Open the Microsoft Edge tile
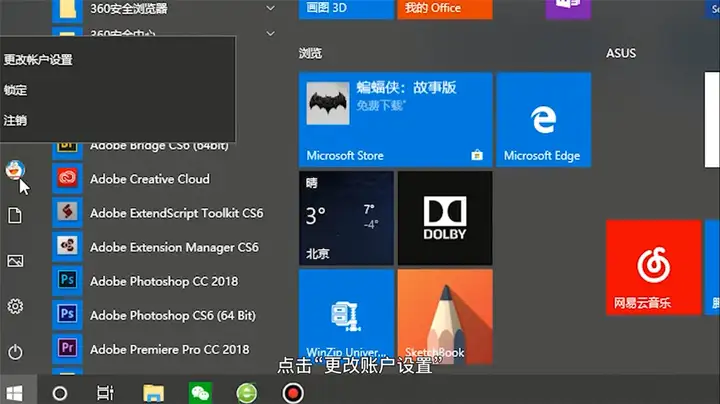The image size is (720, 404). (543, 119)
